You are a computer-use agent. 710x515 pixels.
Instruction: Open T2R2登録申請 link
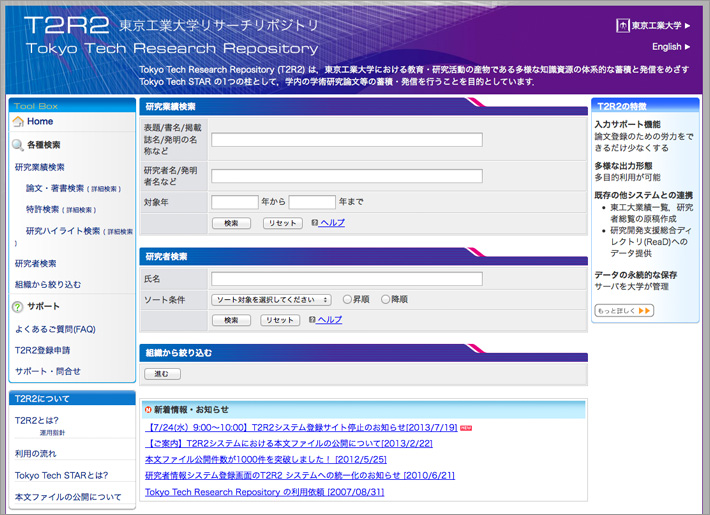pyautogui.click(x=42, y=350)
